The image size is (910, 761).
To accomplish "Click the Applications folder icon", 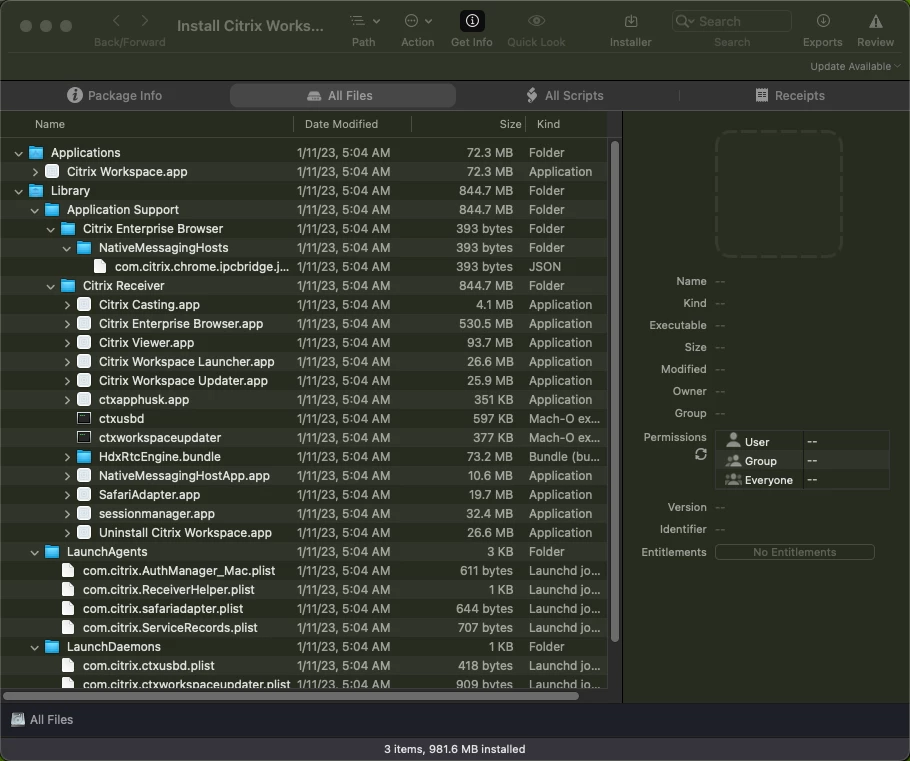I will click(x=36, y=153).
